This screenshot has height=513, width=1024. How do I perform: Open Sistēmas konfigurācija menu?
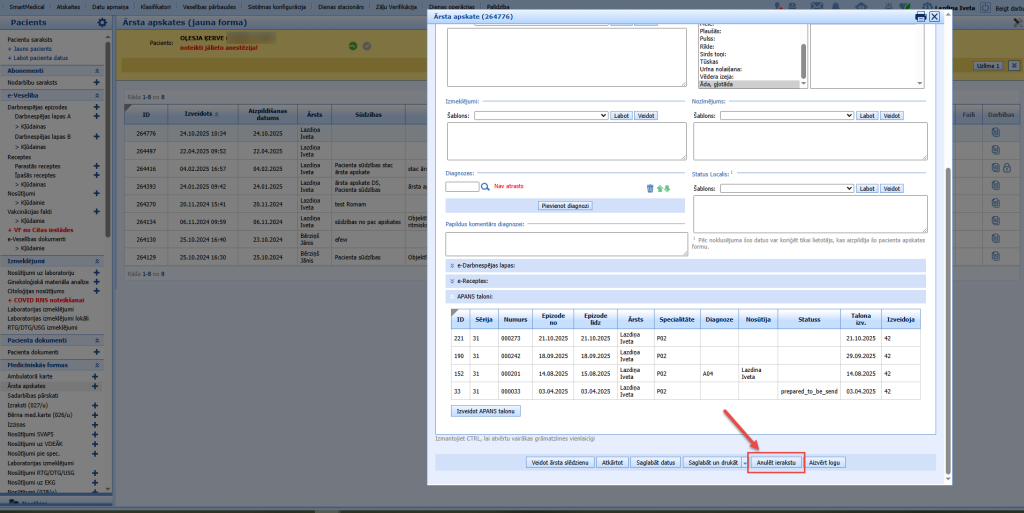tap(277, 7)
